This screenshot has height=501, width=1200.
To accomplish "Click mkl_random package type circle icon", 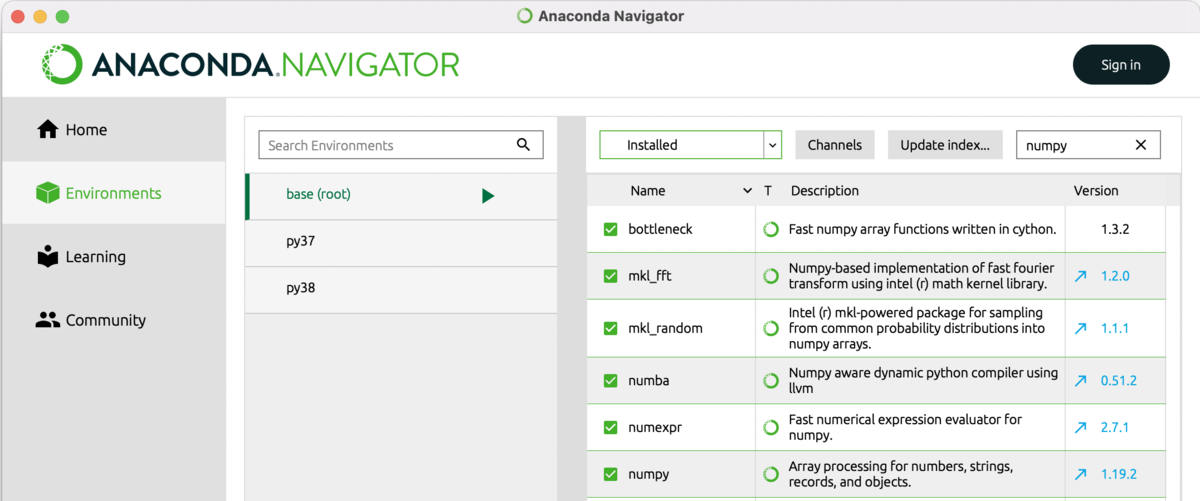I will (x=770, y=328).
